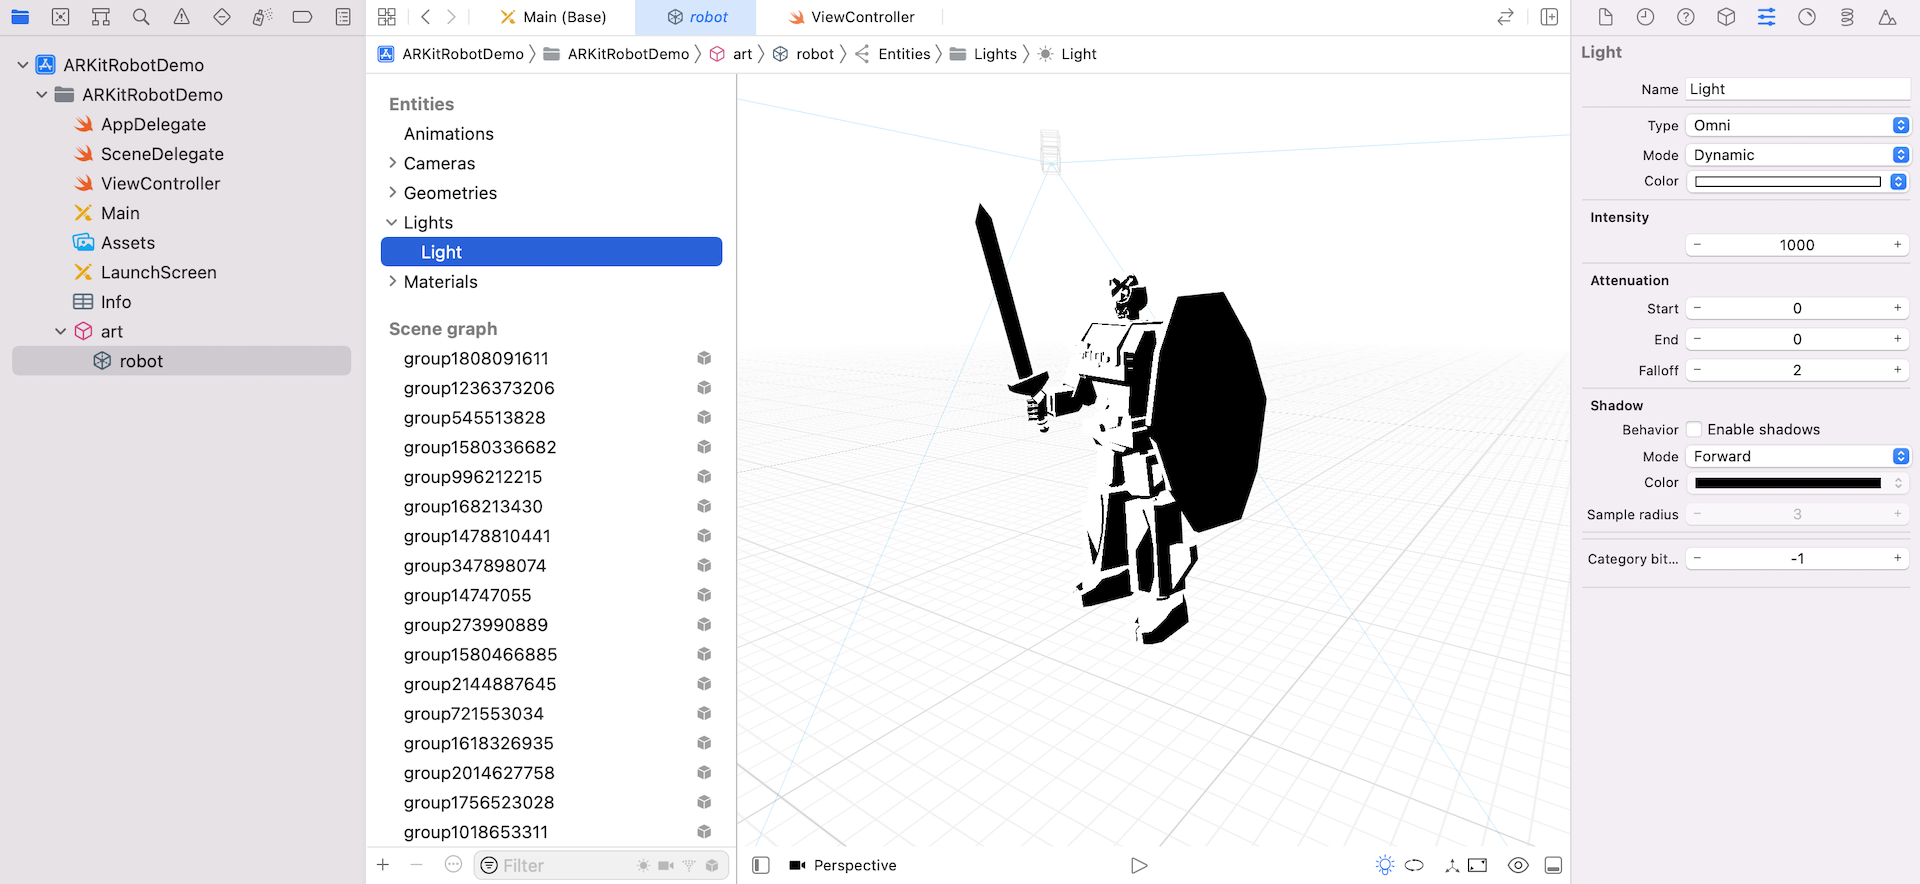Toggle default lighting lightbulb icon
The width and height of the screenshot is (1920, 884).
coord(1384,865)
